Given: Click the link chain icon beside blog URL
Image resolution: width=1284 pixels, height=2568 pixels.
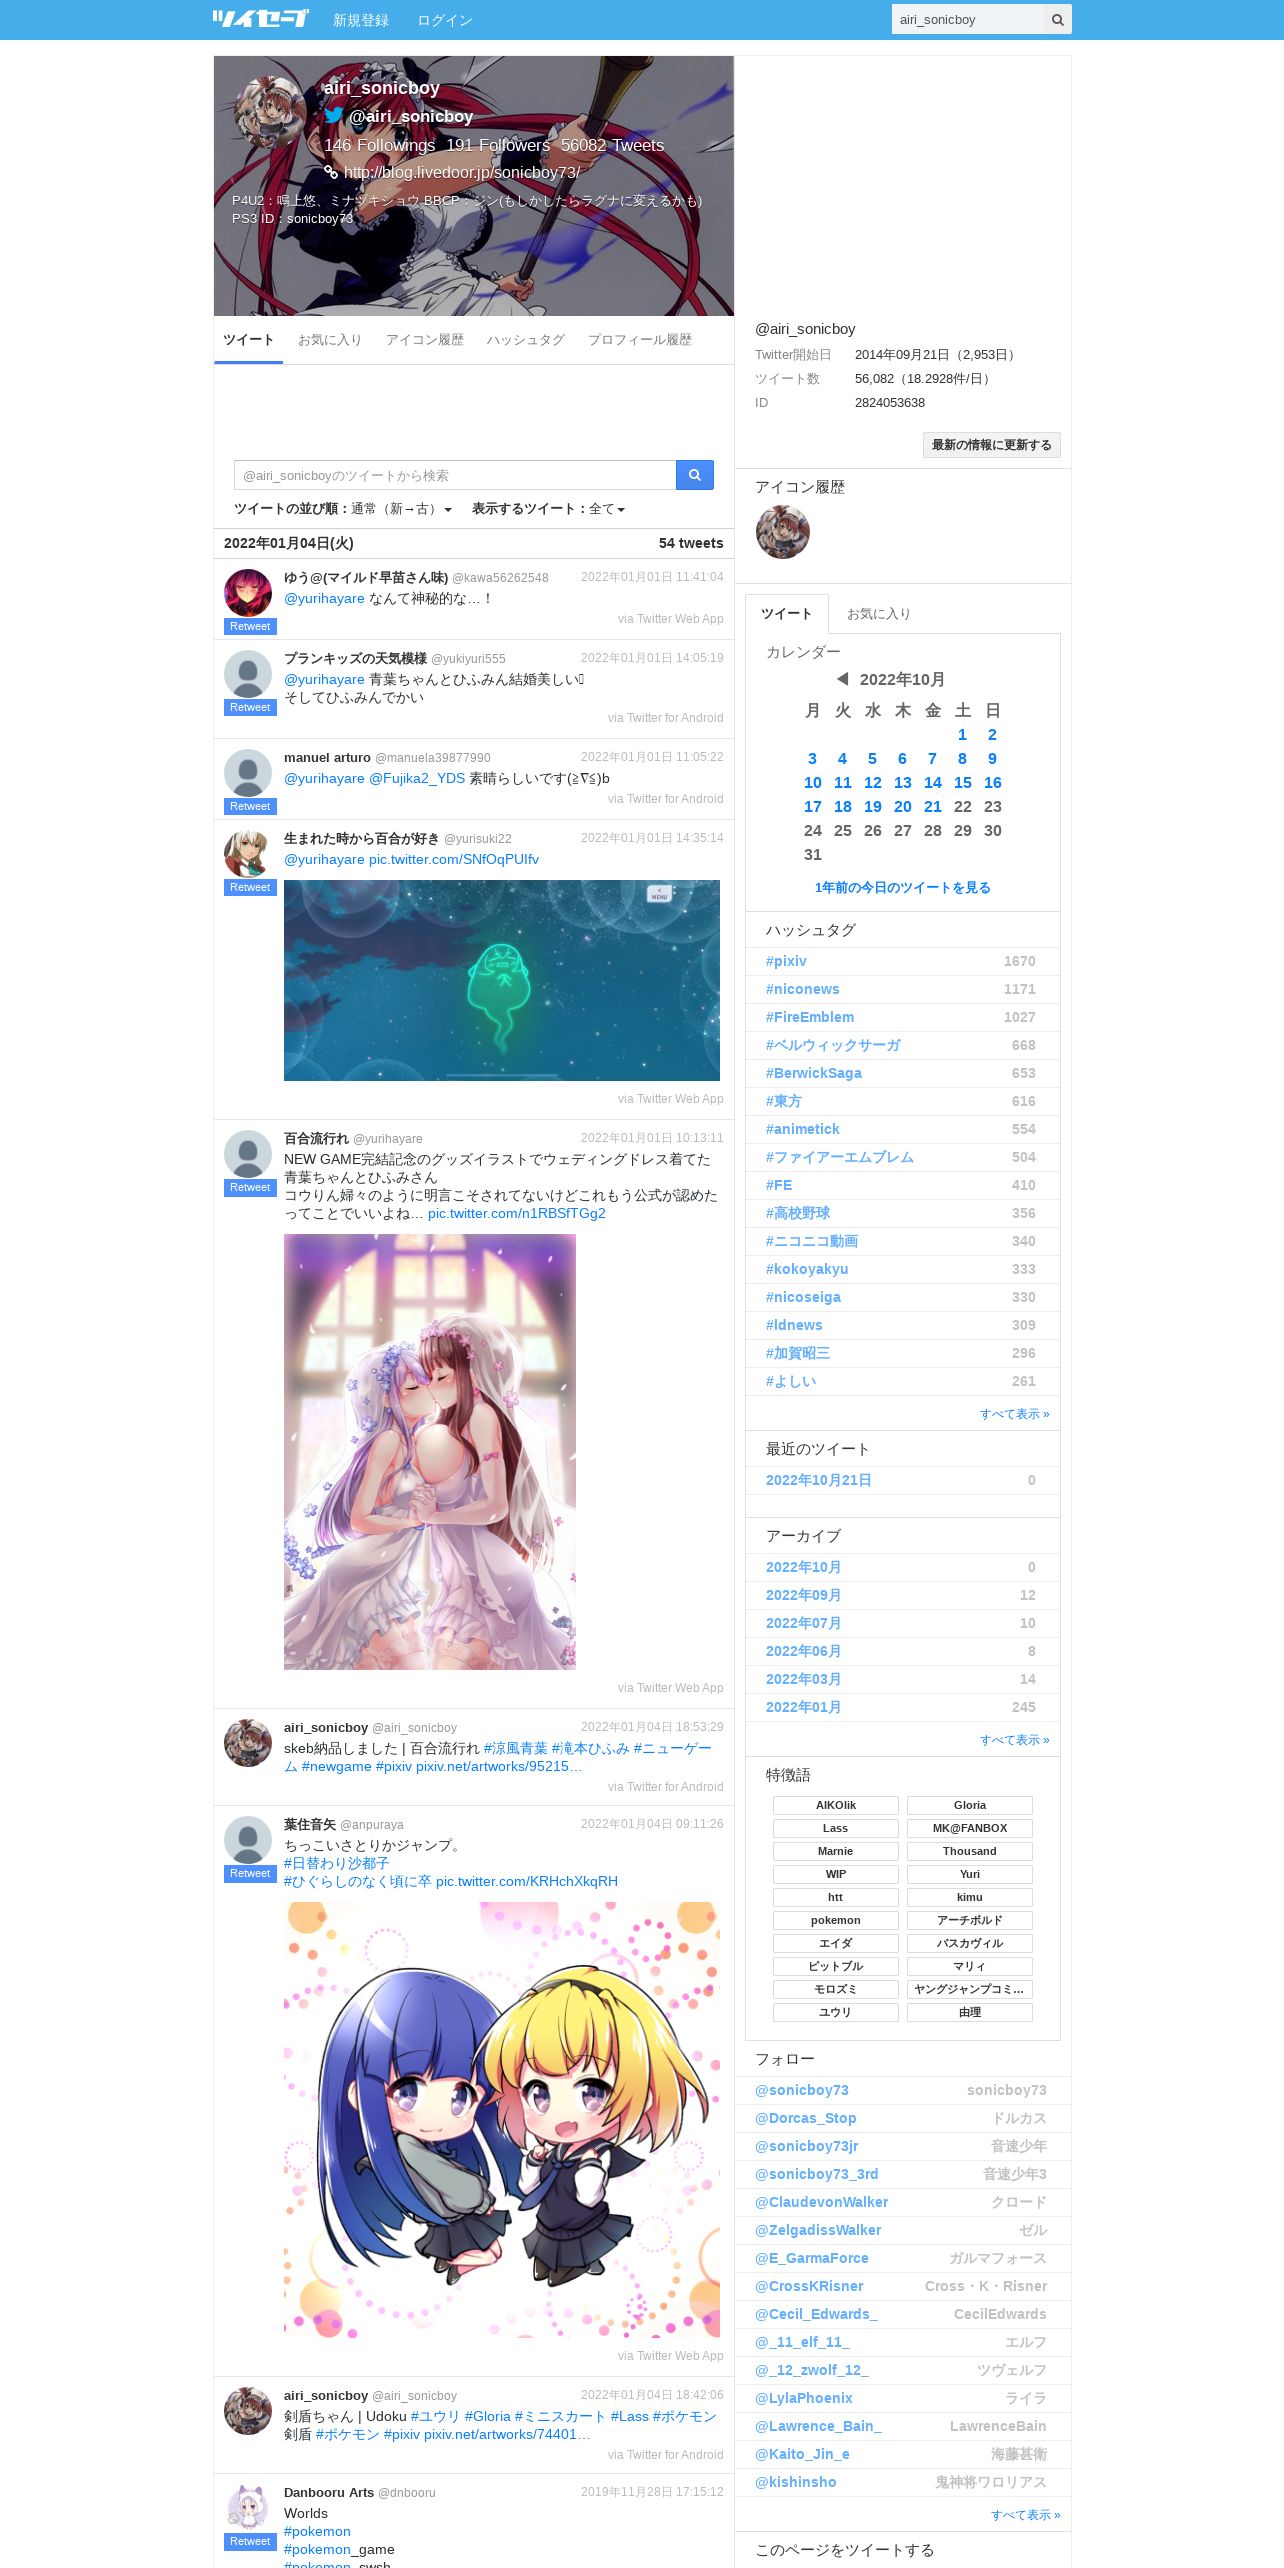Looking at the screenshot, I should tap(331, 172).
